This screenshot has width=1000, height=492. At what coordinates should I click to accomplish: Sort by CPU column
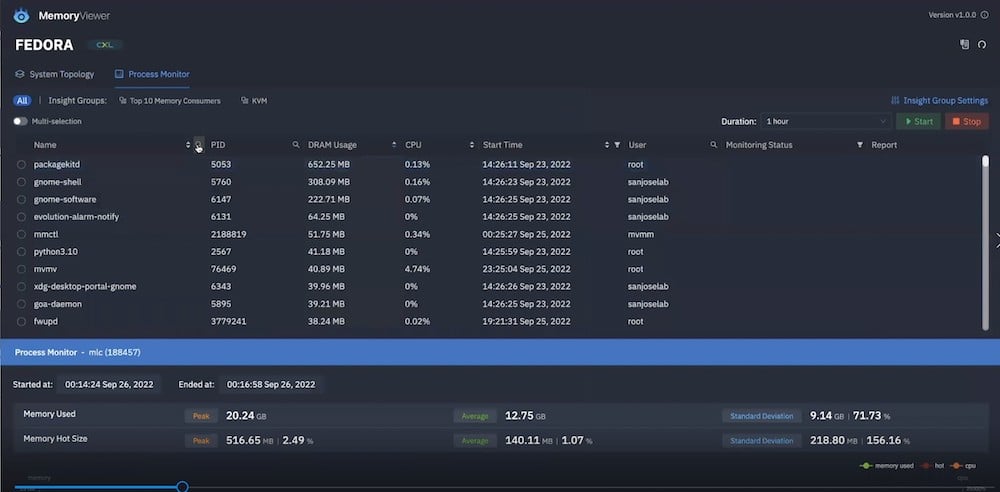point(471,145)
